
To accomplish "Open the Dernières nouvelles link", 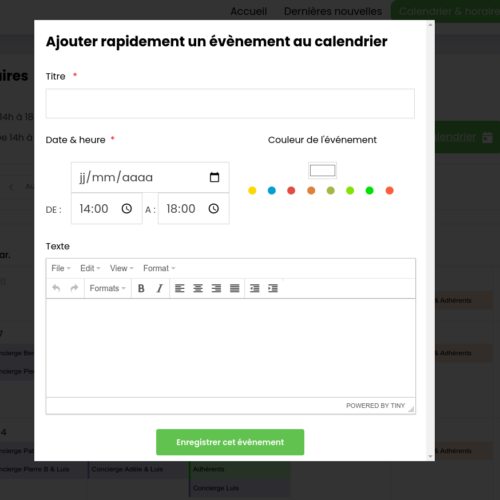I will pos(333,11).
